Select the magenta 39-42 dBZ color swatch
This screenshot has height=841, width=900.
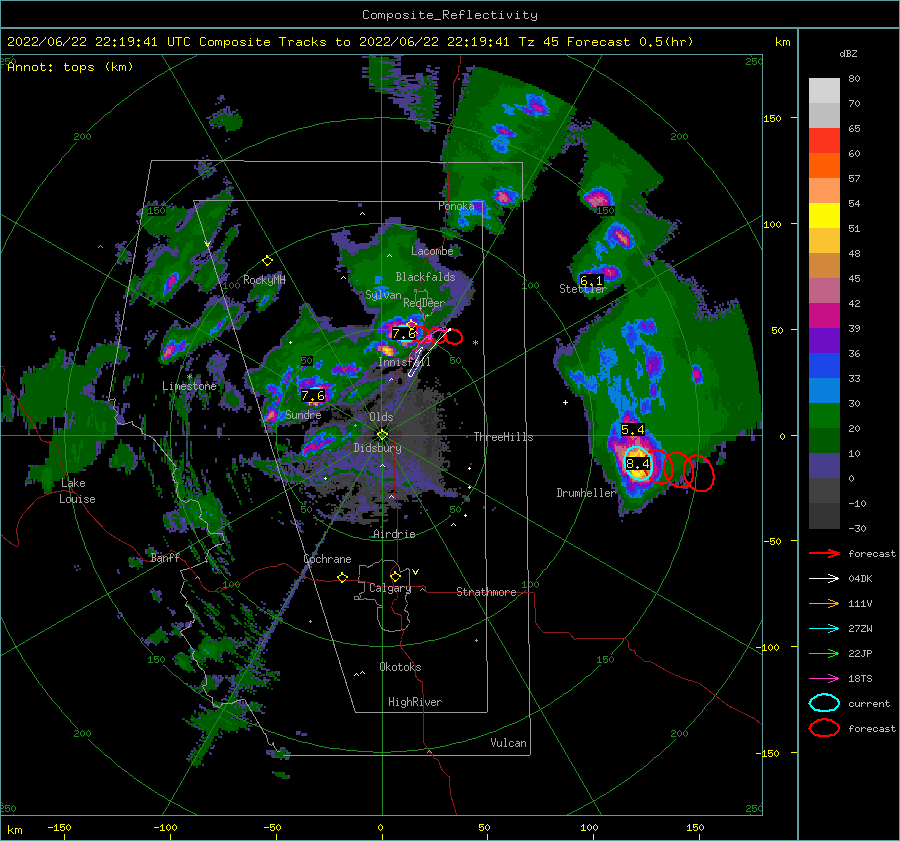(x=824, y=316)
